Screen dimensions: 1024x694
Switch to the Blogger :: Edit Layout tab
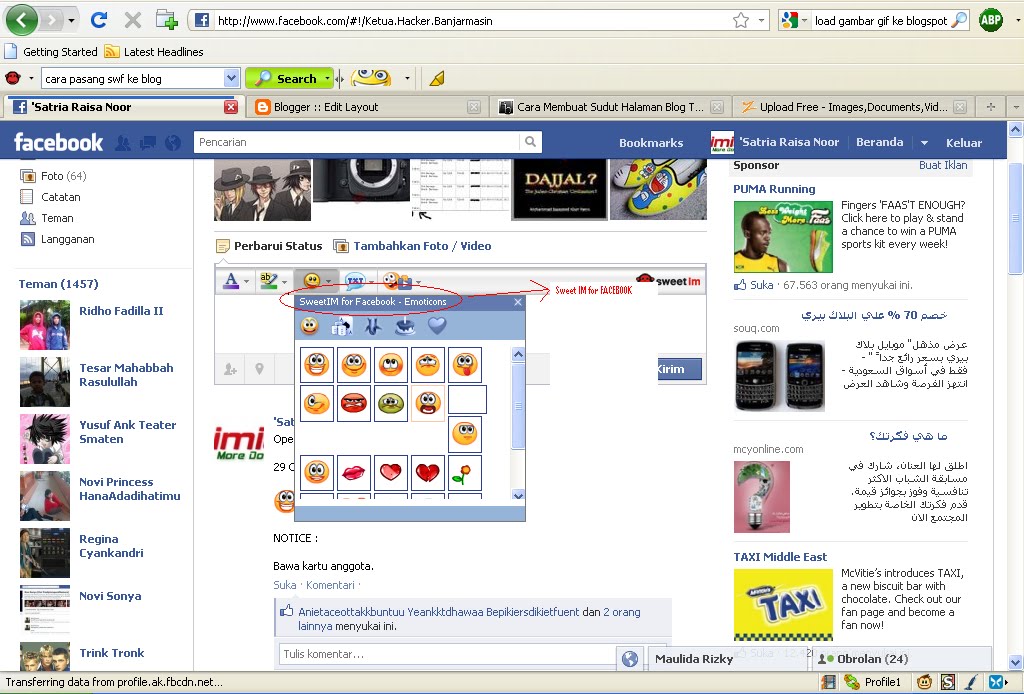[x=368, y=107]
